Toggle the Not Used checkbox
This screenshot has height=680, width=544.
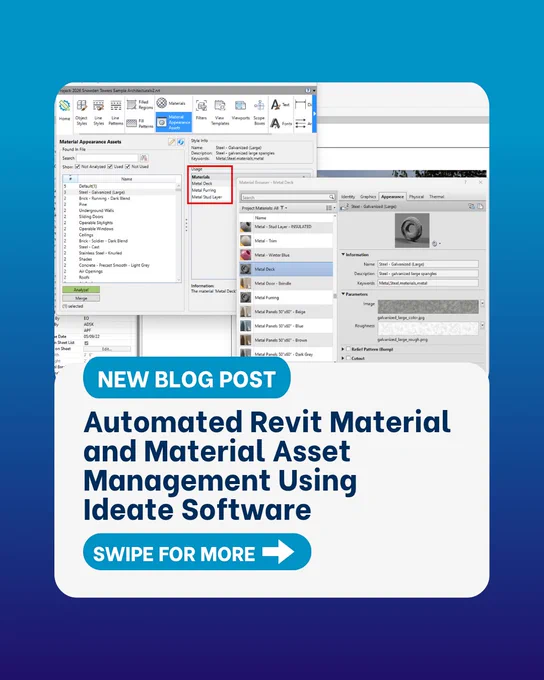[128, 167]
